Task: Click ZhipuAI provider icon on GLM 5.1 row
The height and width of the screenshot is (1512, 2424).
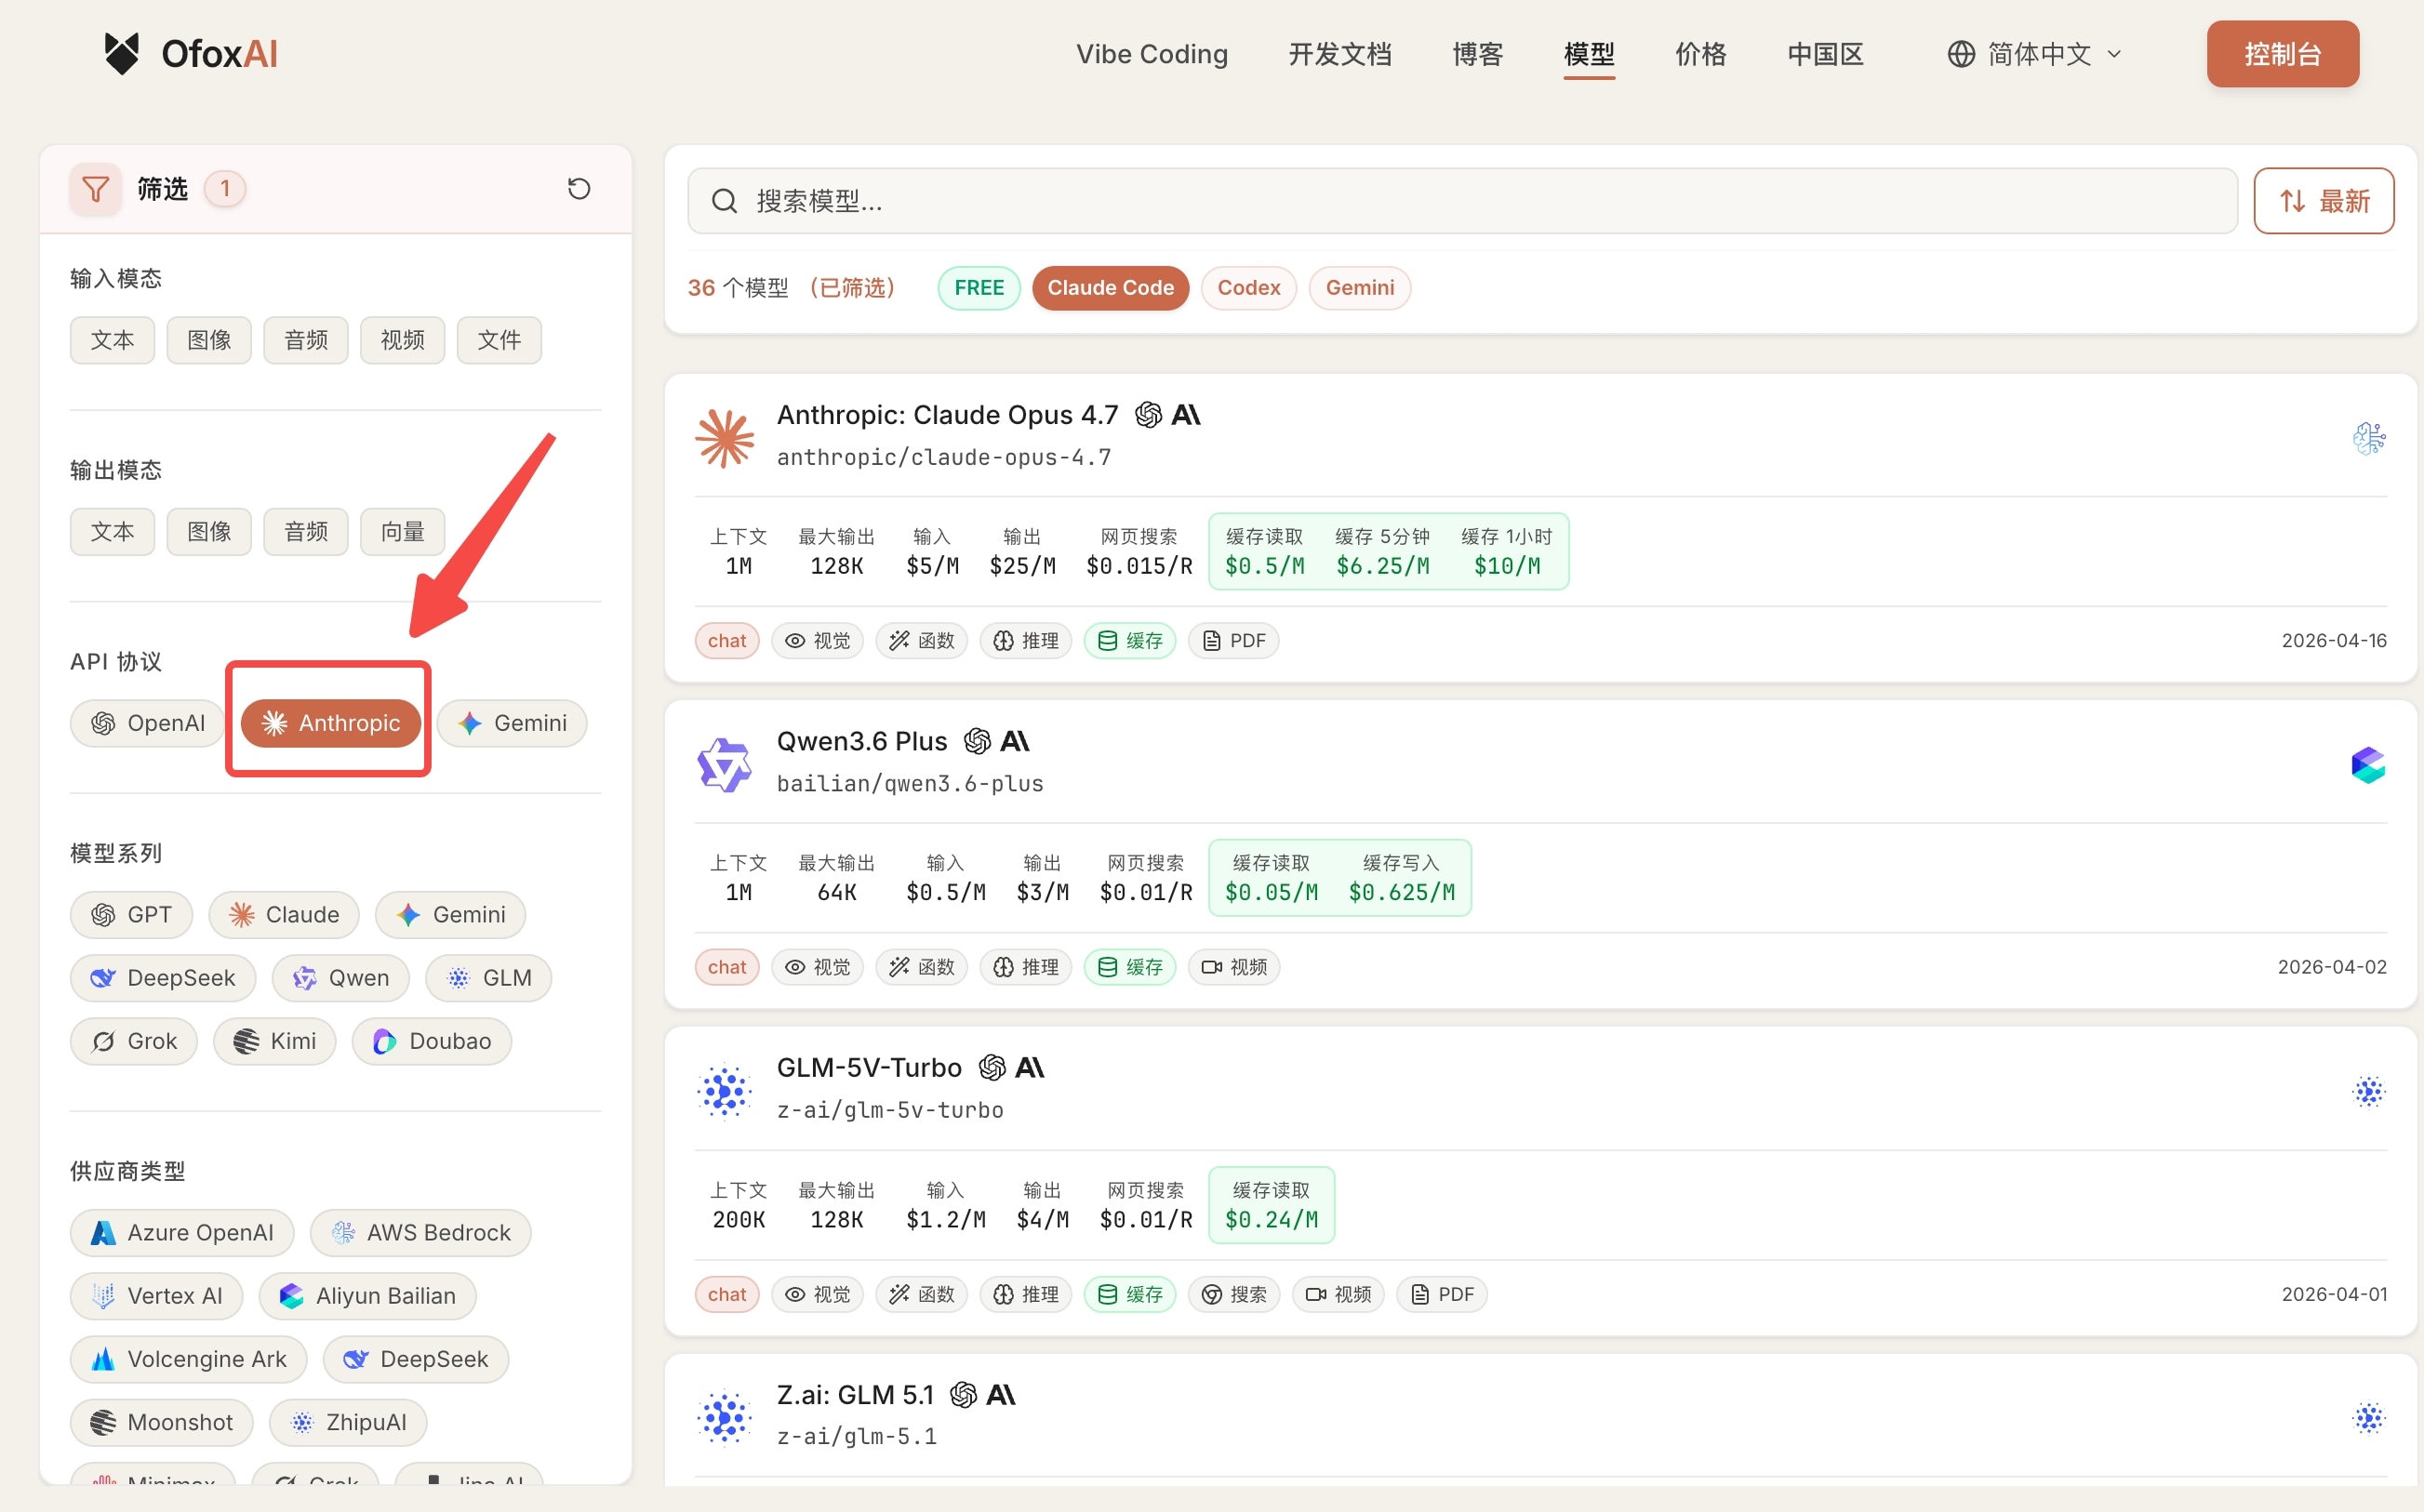Action: (2369, 1417)
